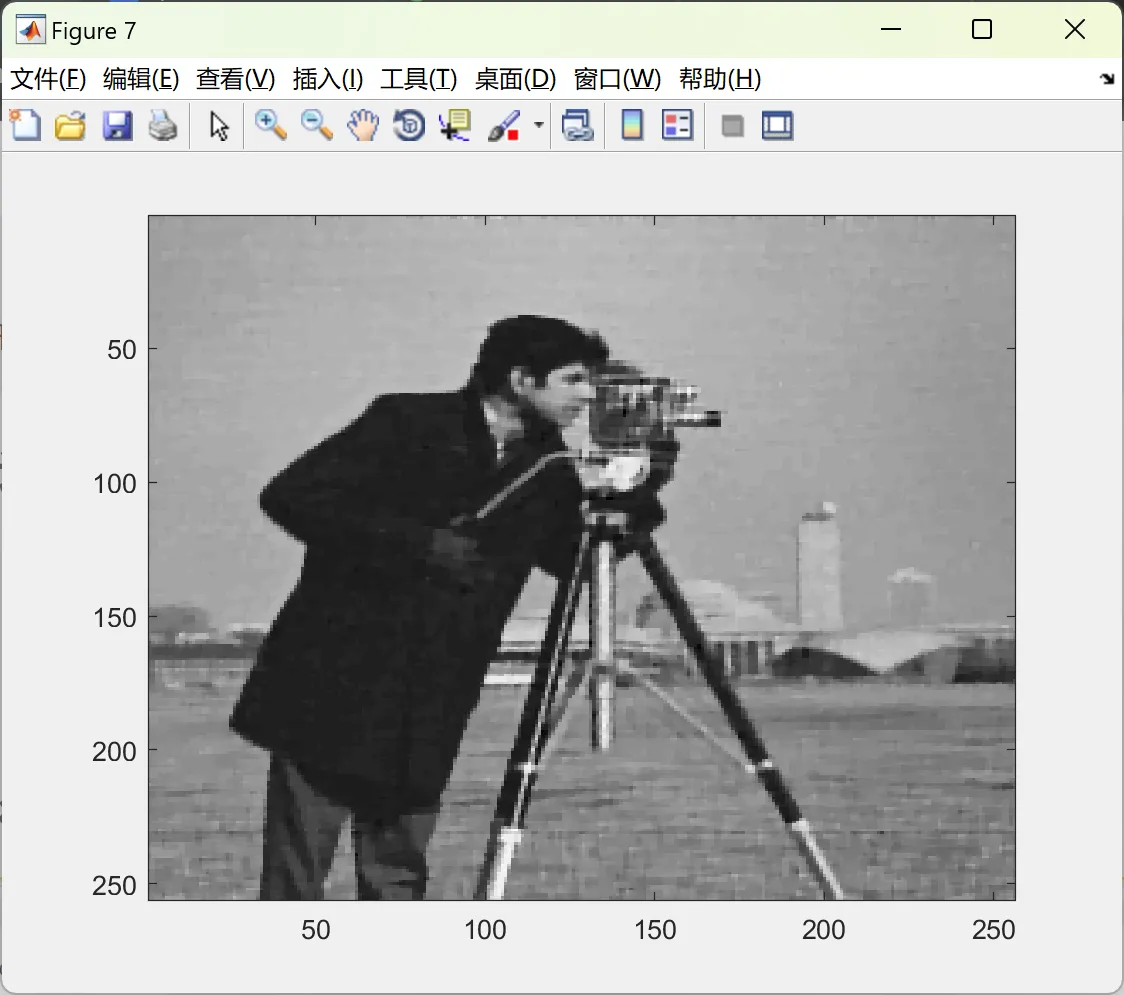Open the 插入(I) menu

pyautogui.click(x=328, y=79)
